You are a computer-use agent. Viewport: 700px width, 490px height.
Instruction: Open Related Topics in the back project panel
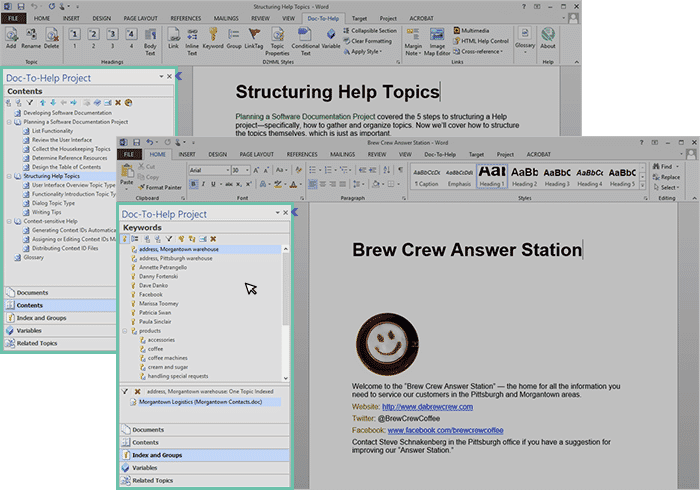pos(60,343)
